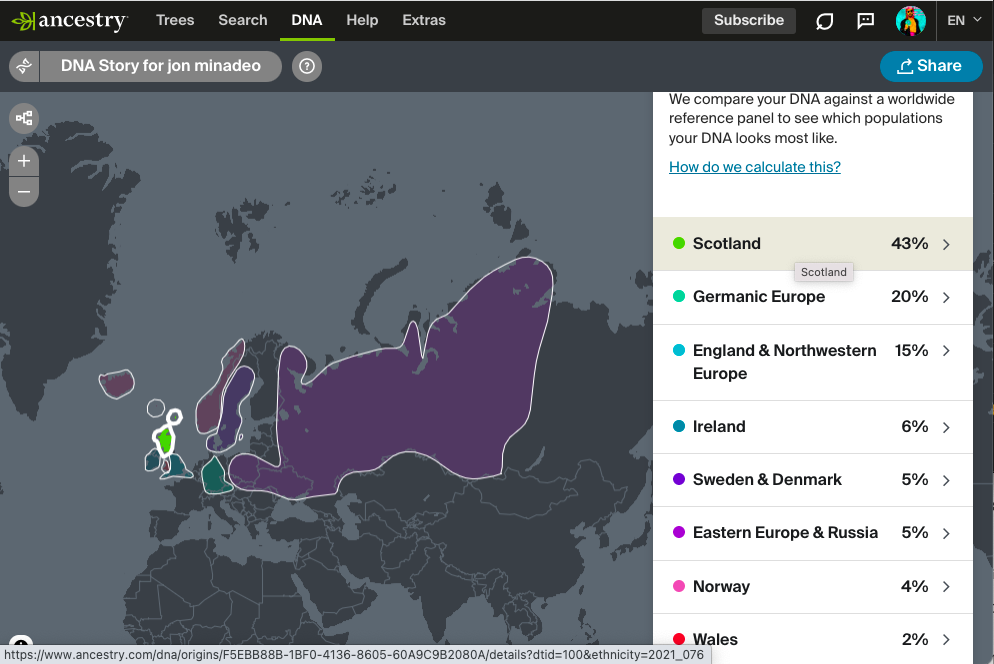Select the Wales row
Viewport: 994px width, 664px height.
click(813, 639)
